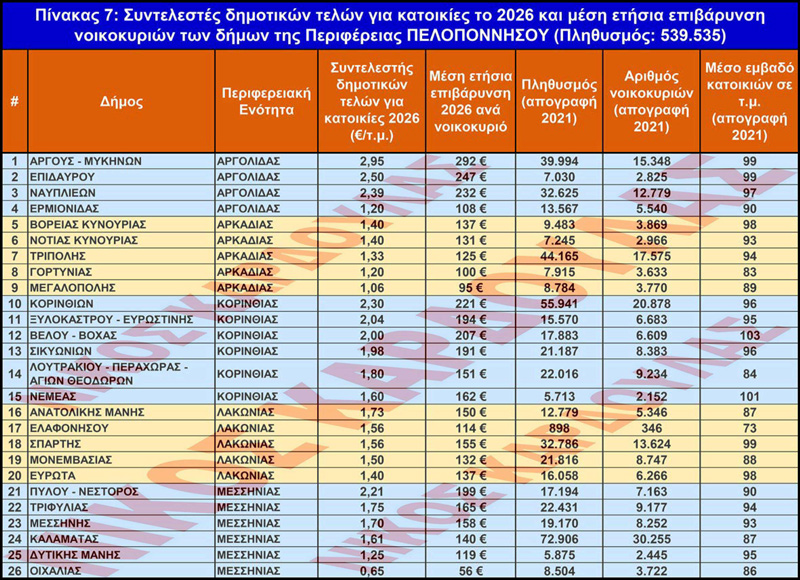Image resolution: width=800 pixels, height=580 pixels.
Task: Click the 0,65 coefficient cell for ΟΙΧΑΛΙΑΣ
Action: click(x=374, y=569)
